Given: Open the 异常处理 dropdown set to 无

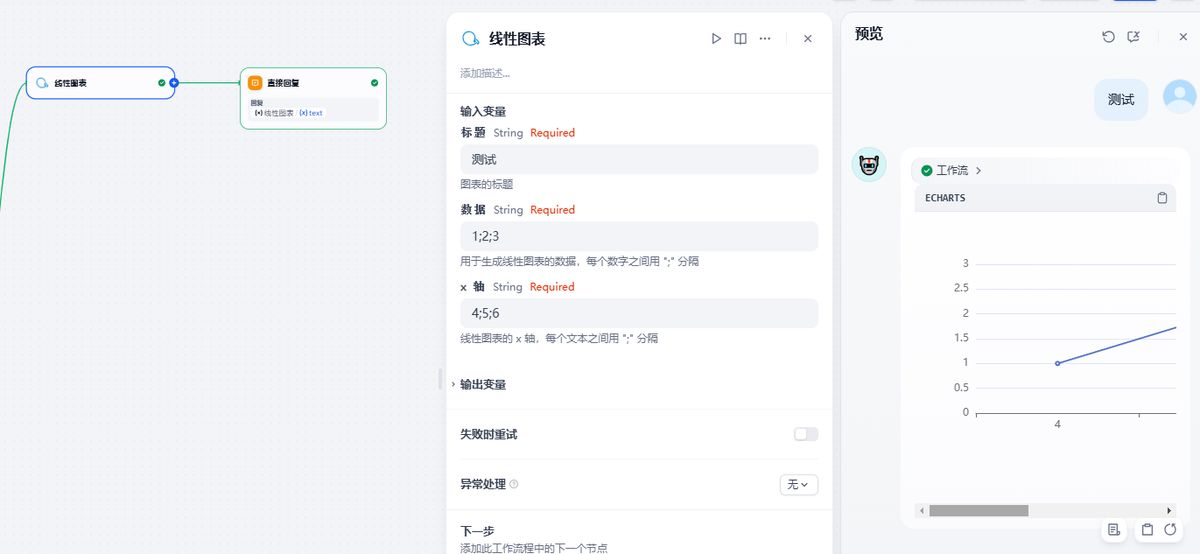Looking at the screenshot, I should coord(798,484).
